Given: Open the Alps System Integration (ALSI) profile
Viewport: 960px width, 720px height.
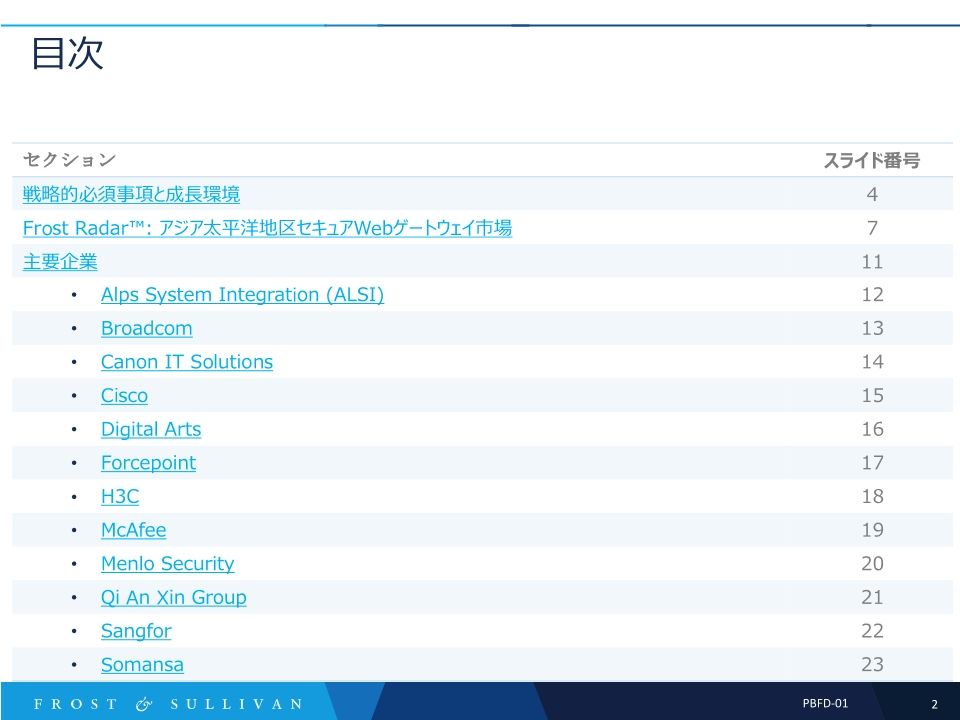Looking at the screenshot, I should 243,294.
